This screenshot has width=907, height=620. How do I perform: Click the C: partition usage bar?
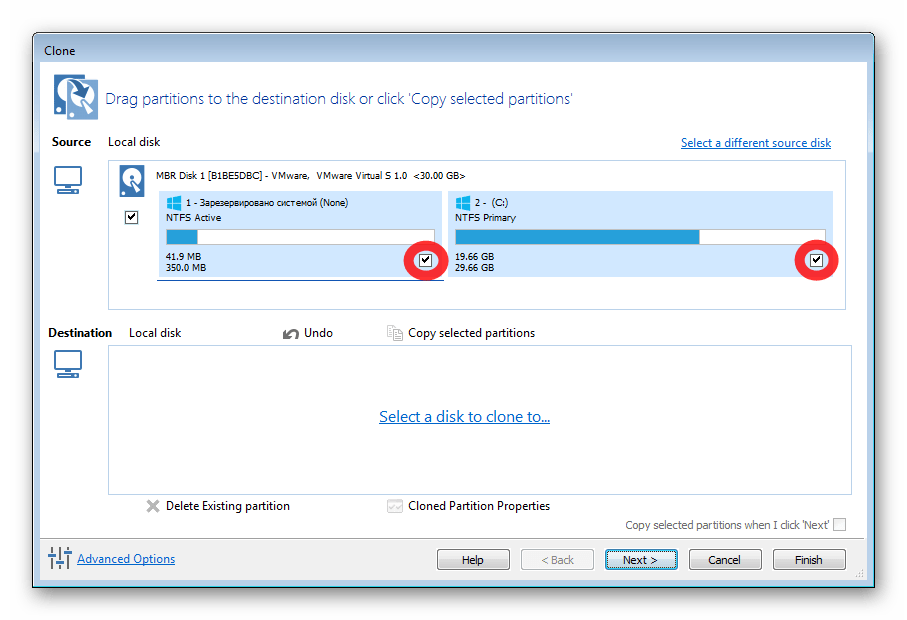[x=640, y=237]
